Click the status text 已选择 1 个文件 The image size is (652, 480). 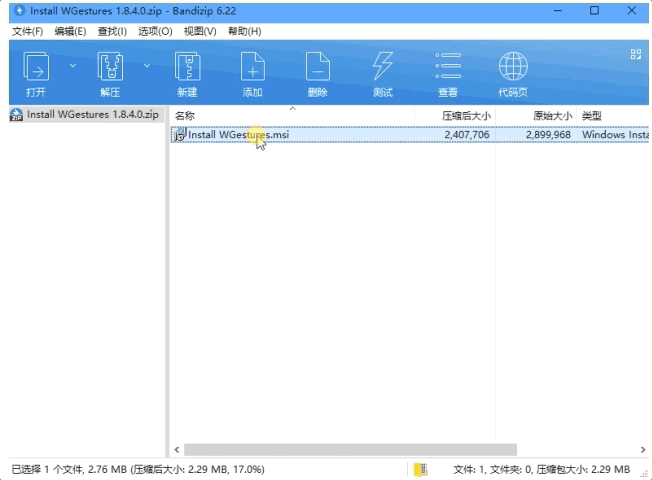tap(48, 470)
